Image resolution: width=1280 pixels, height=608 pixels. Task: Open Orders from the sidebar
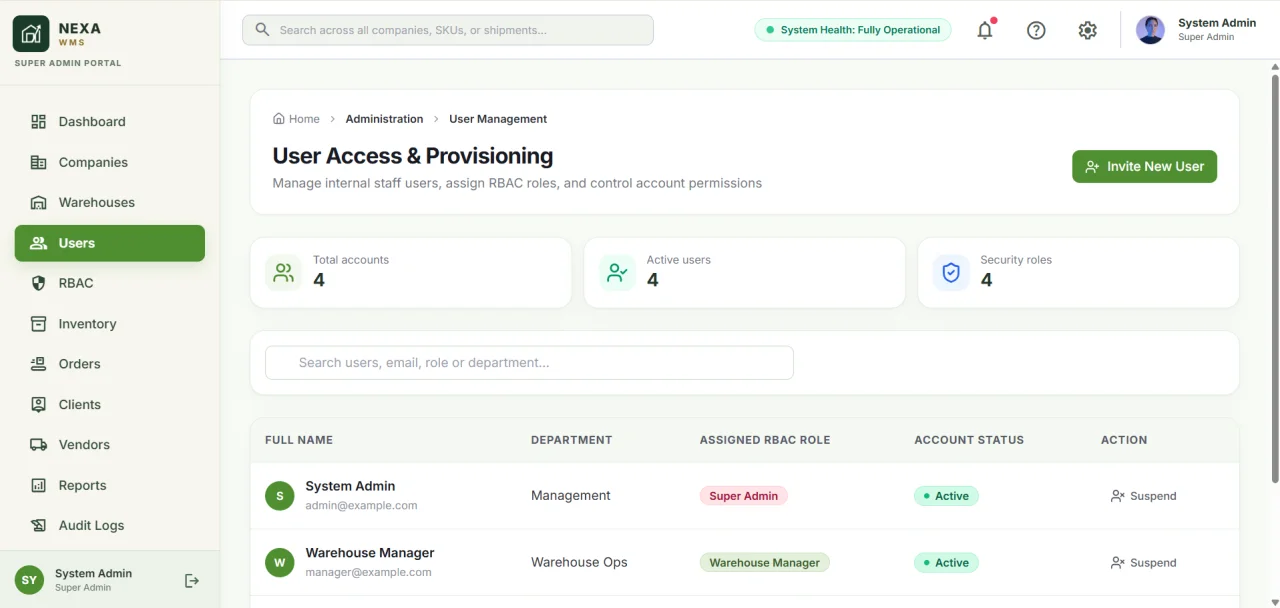pyautogui.click(x=110, y=364)
